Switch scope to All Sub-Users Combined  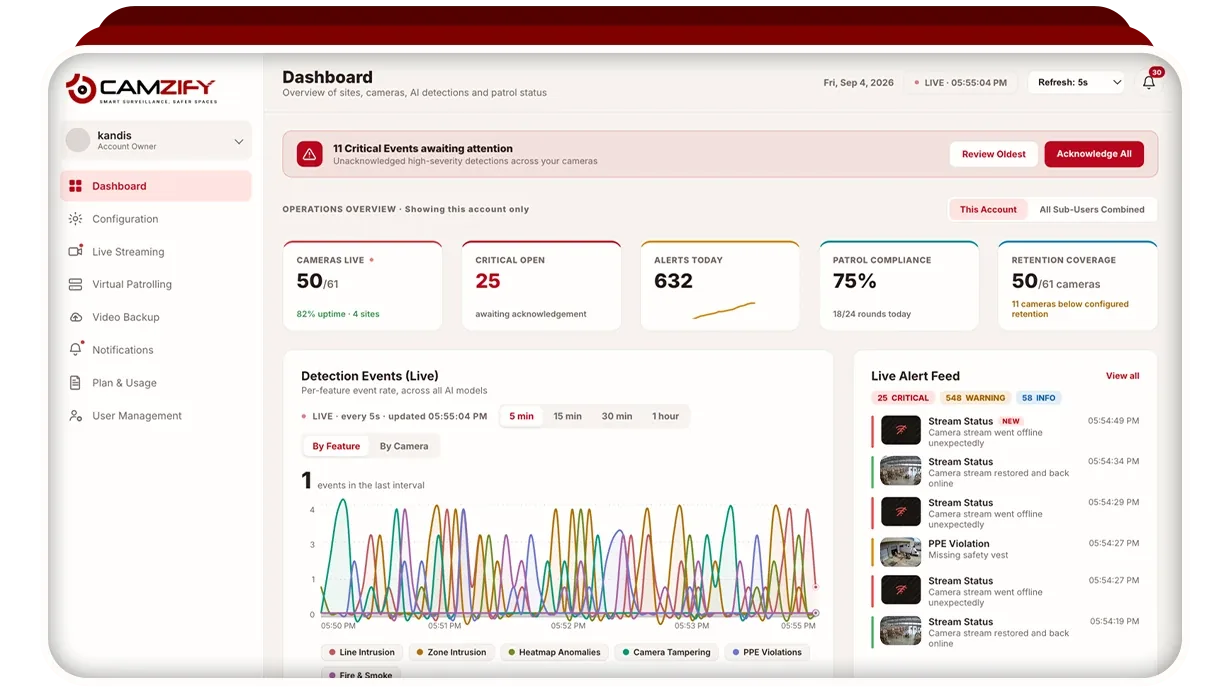click(1091, 210)
